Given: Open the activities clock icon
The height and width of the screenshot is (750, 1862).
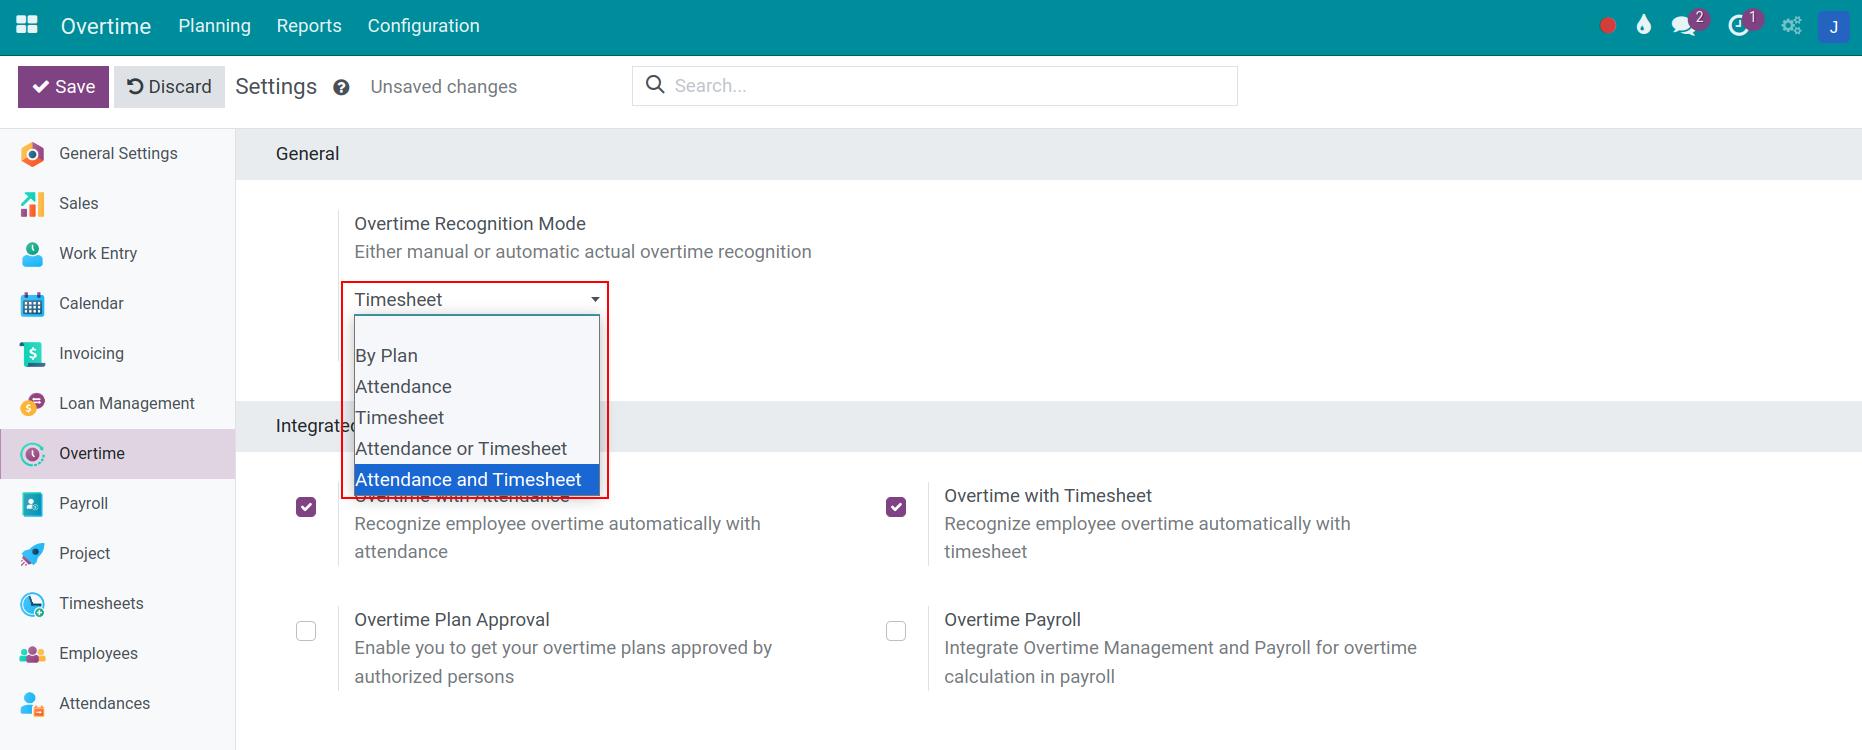Looking at the screenshot, I should [1739, 26].
